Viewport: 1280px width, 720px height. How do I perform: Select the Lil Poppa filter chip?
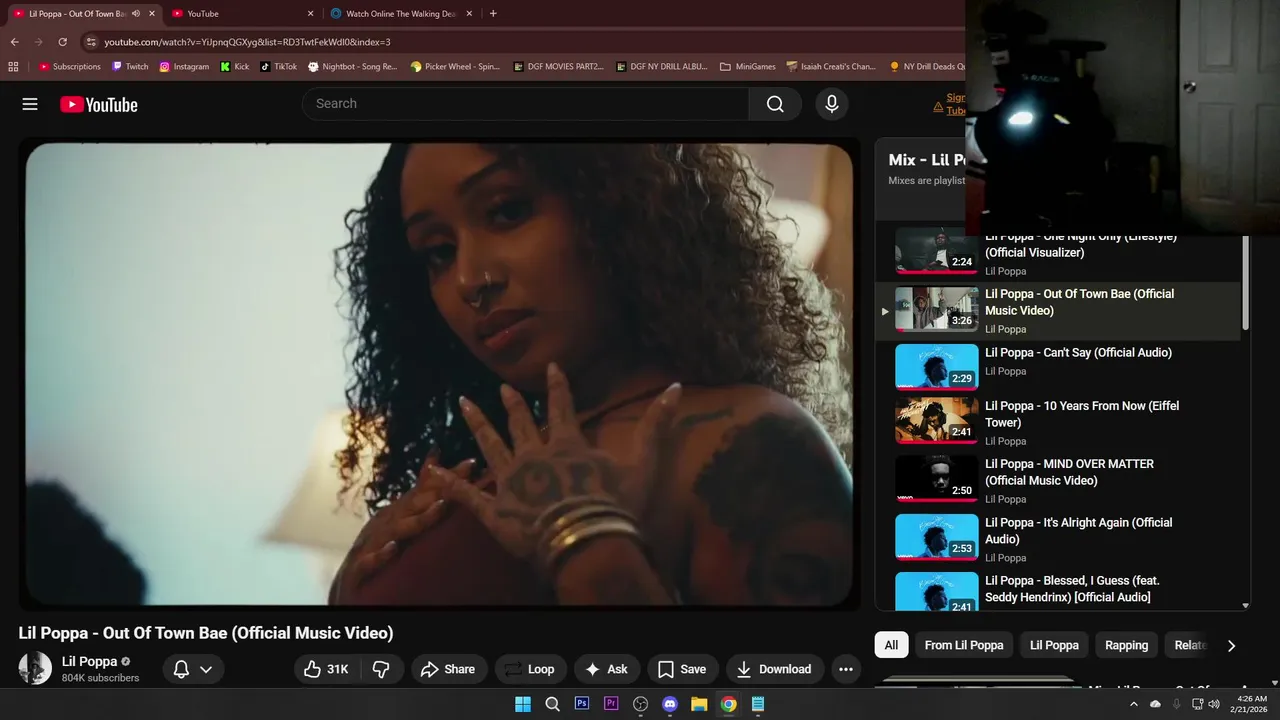coord(1054,645)
